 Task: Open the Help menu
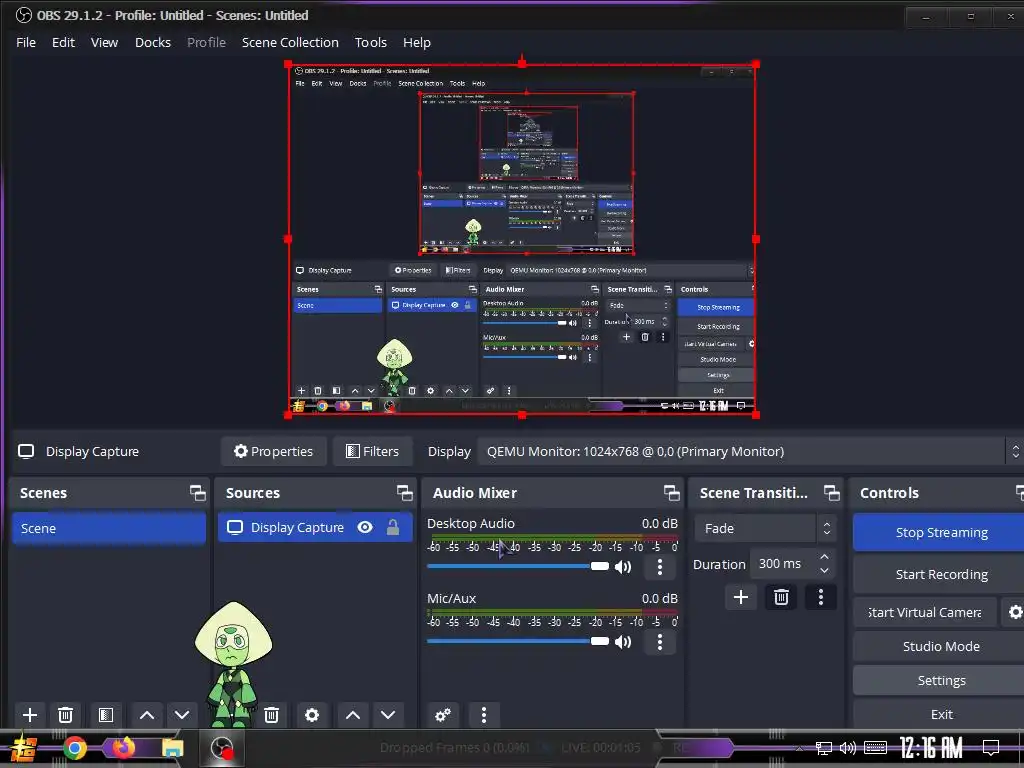417,42
